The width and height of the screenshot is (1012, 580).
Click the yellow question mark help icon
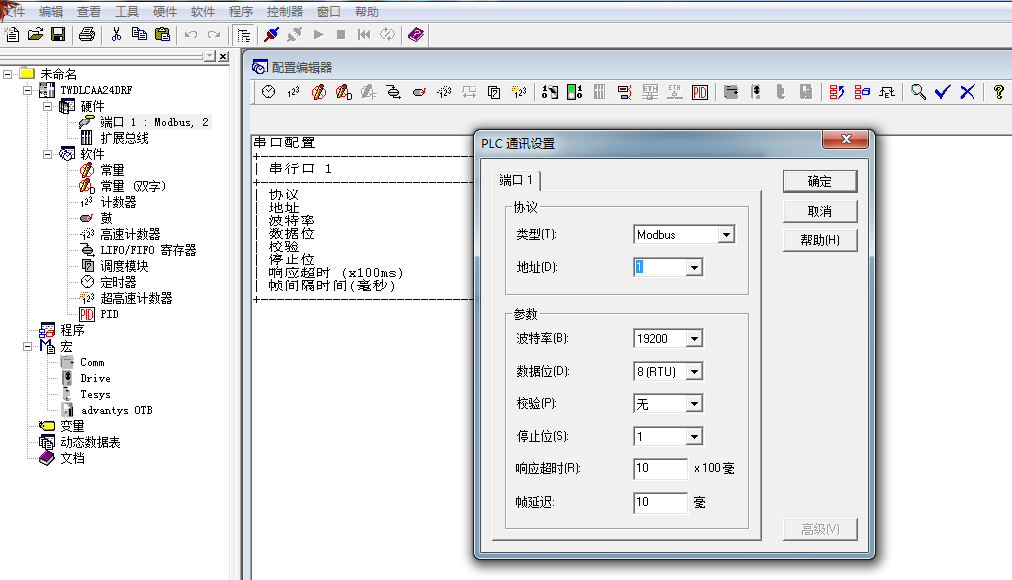[x=997, y=92]
